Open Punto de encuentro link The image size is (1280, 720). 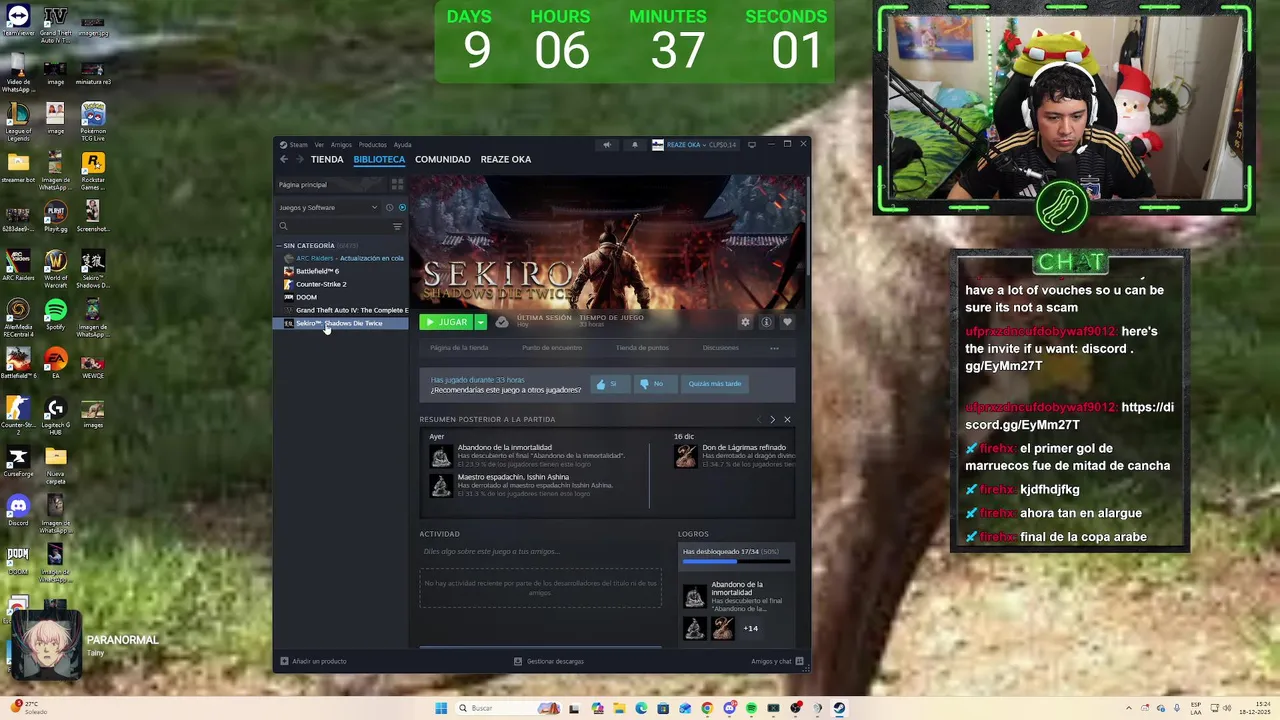pyautogui.click(x=552, y=348)
